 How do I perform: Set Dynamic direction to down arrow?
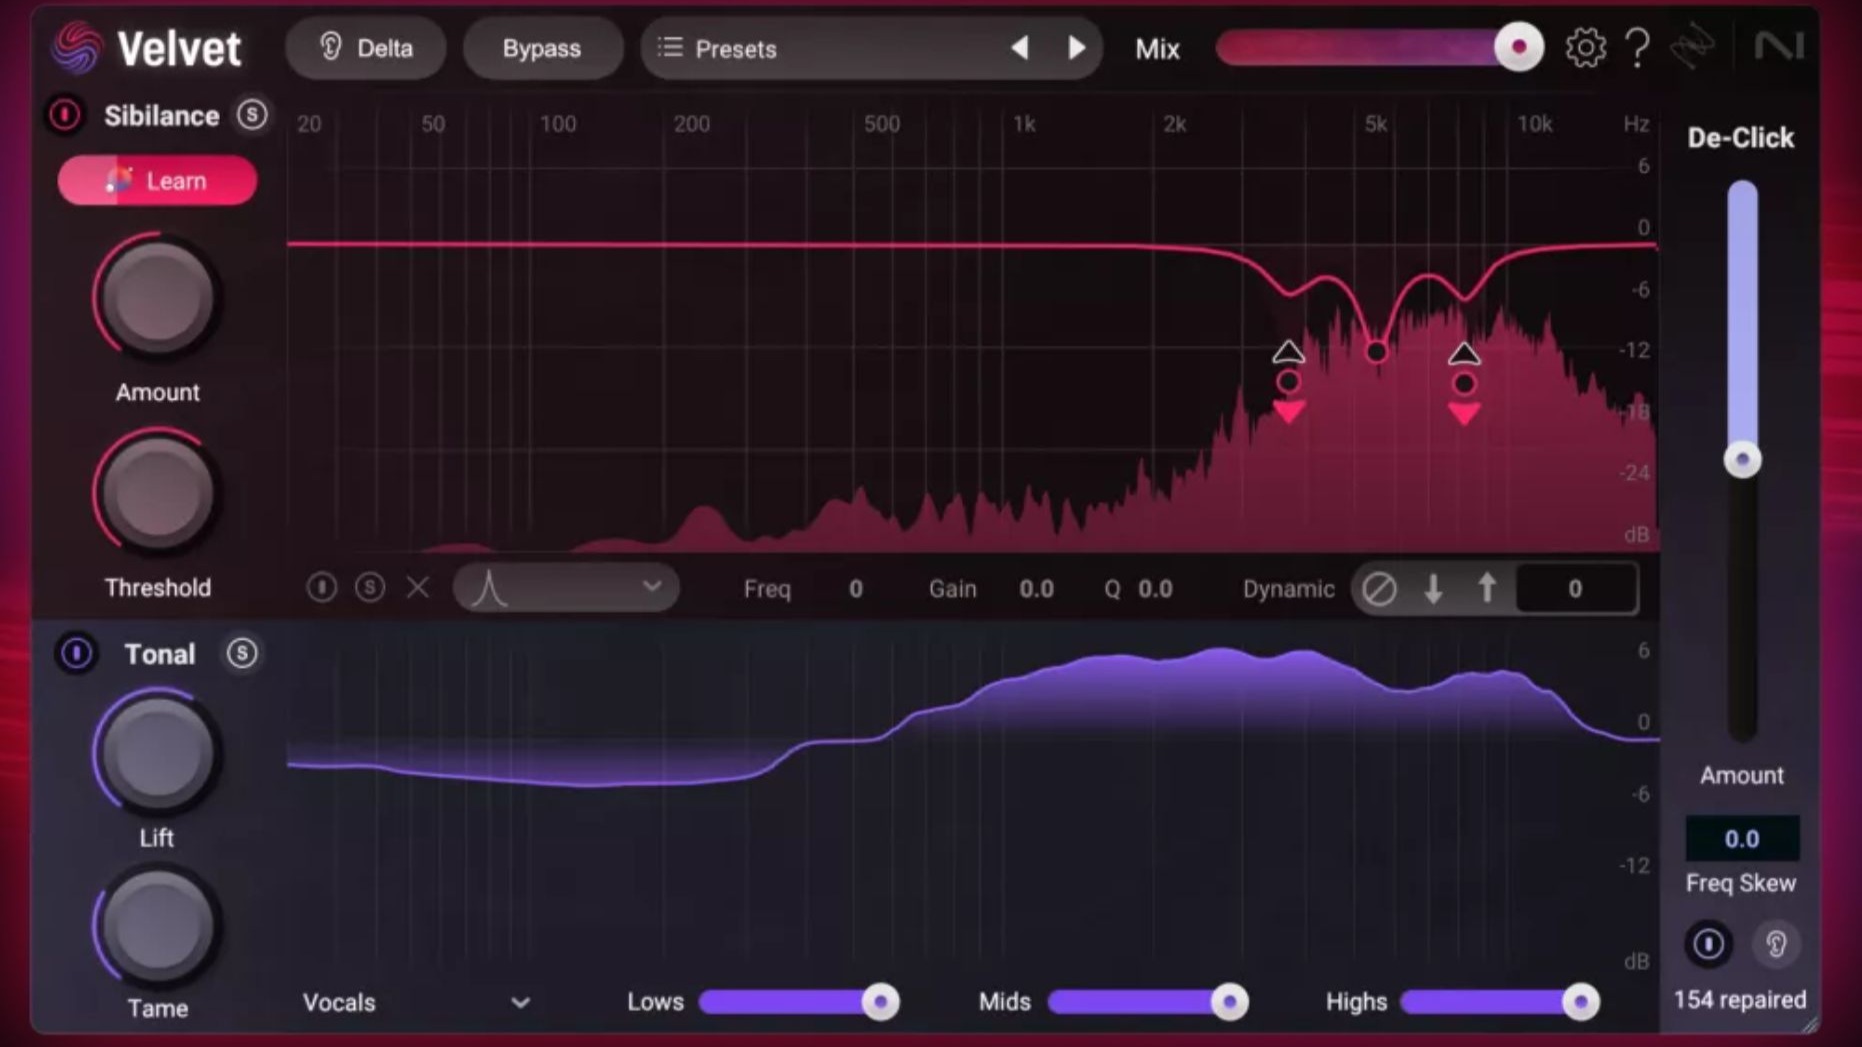[1433, 589]
